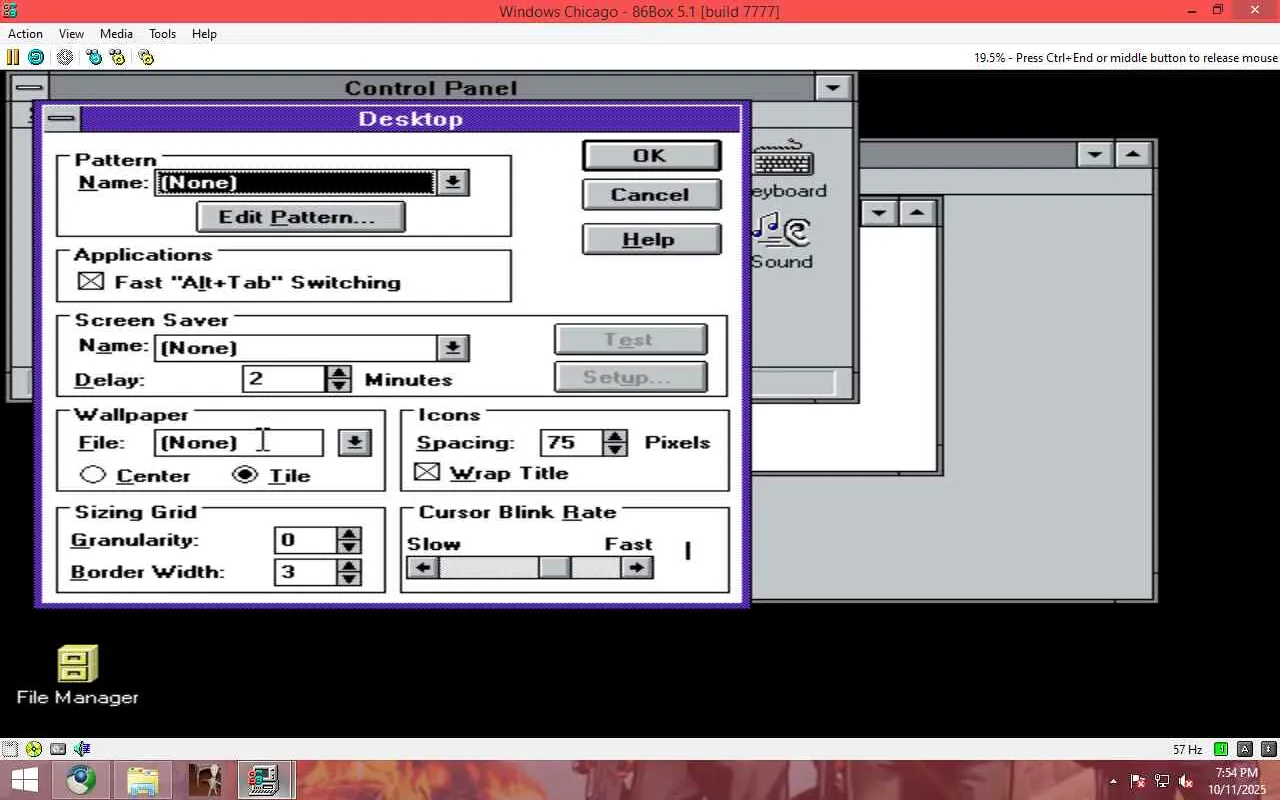Open the Tools menu

(162, 33)
